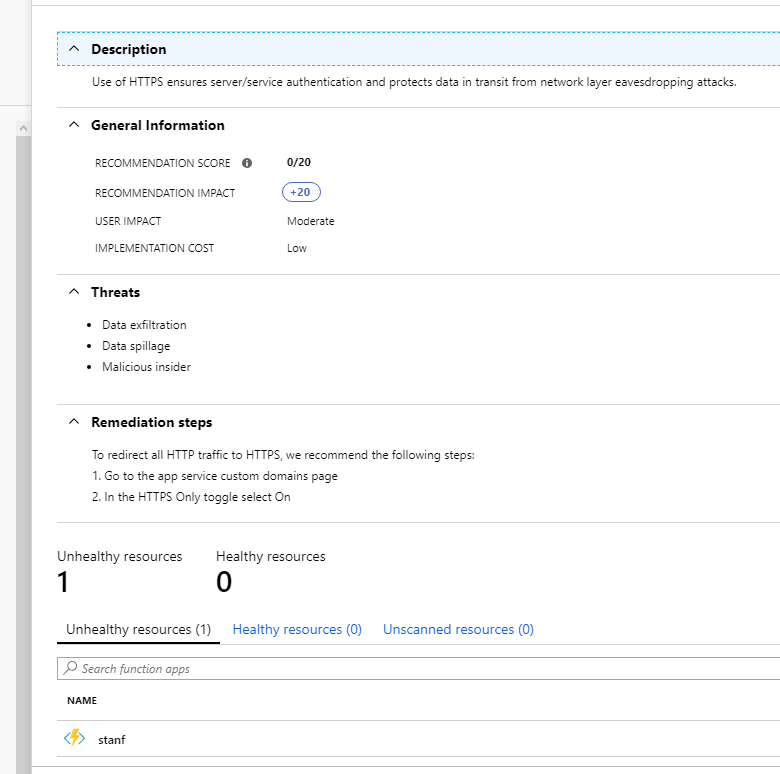Click the Description section title
The image size is (780, 774).
click(128, 49)
